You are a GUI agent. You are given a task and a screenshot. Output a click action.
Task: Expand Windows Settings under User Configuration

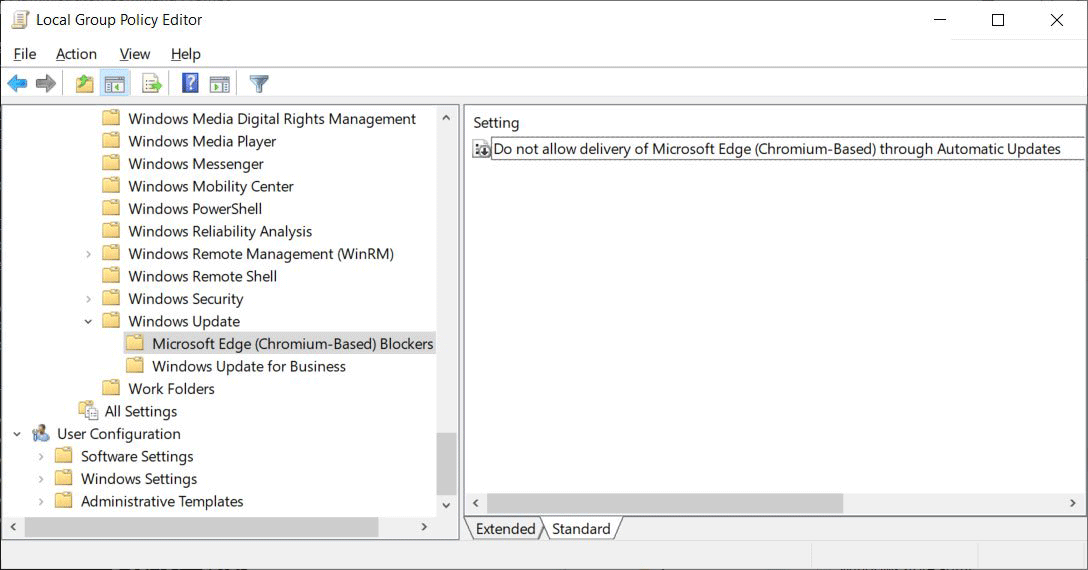(40, 479)
